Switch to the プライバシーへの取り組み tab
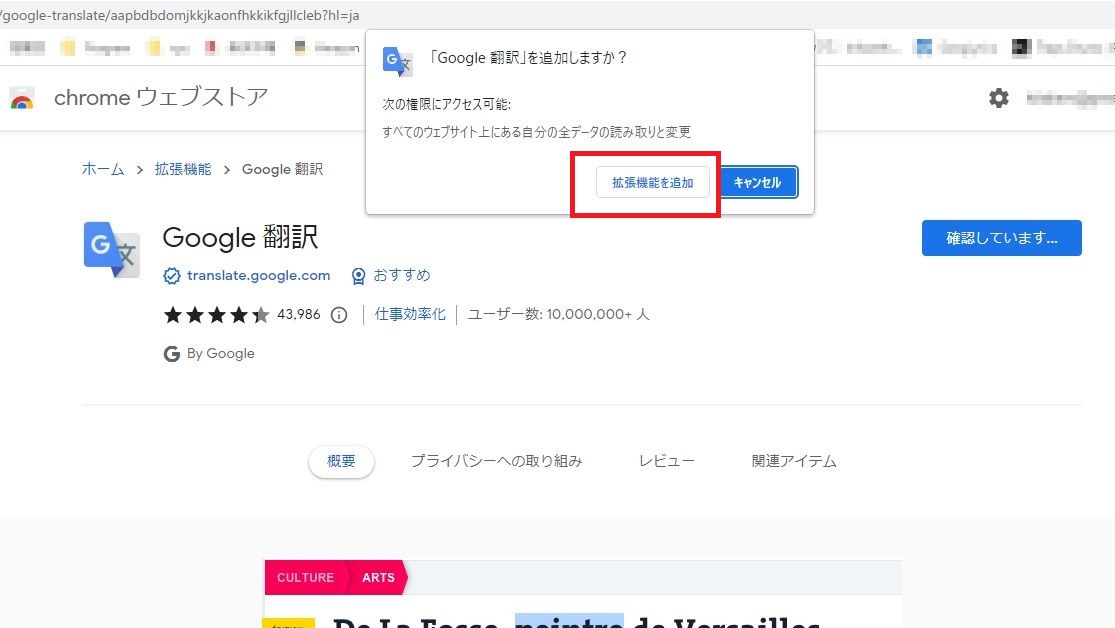This screenshot has width=1115, height=628. point(496,461)
